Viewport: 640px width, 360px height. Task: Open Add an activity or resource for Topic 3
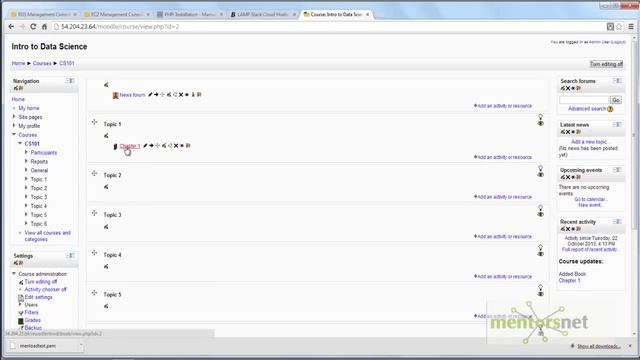tap(502, 236)
